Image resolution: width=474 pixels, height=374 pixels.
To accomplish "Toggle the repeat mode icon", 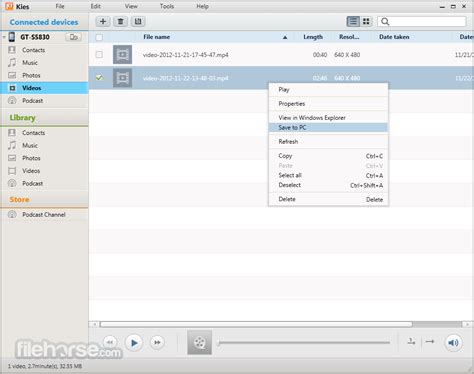I will pyautogui.click(x=411, y=341).
